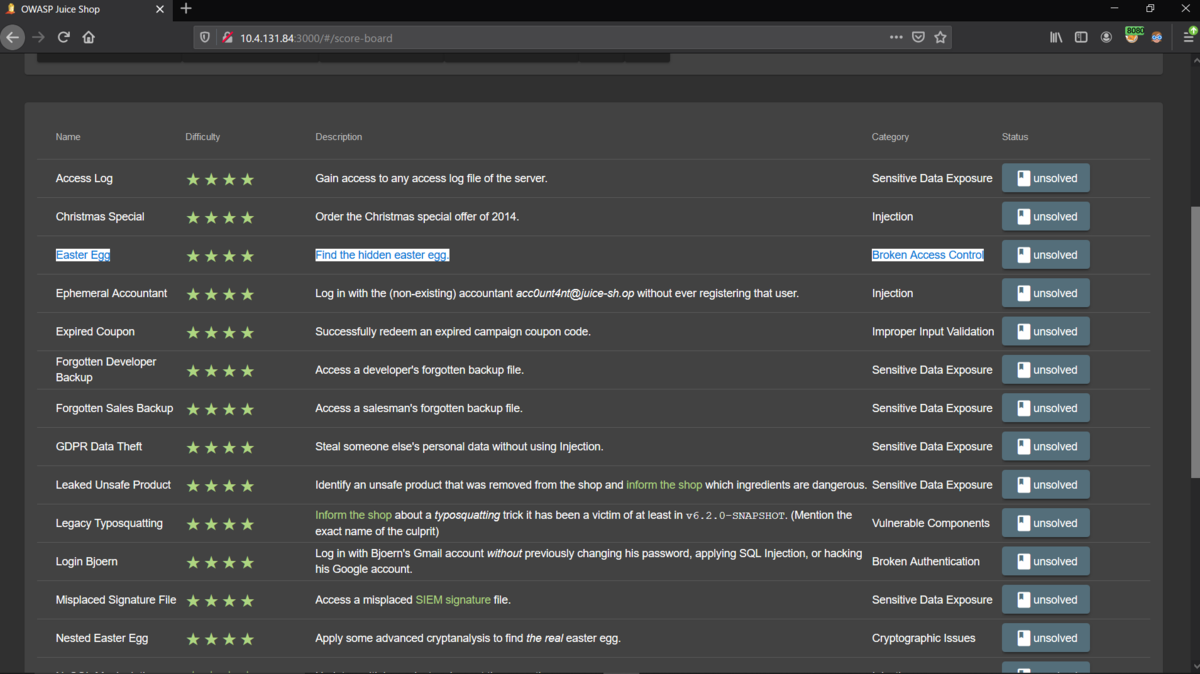Click the 'Expired Coupon' challenge name
The image size is (1200, 674).
coord(95,331)
